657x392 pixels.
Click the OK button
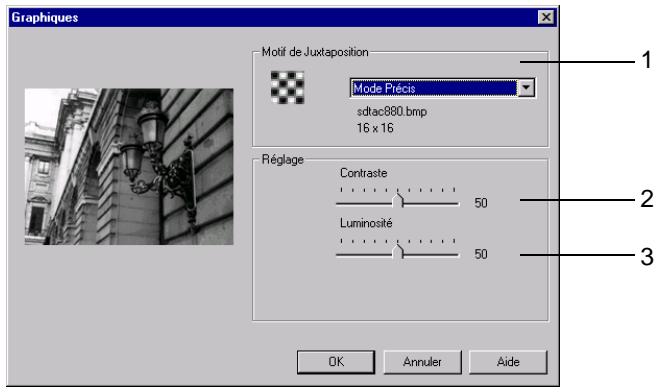(x=336, y=362)
